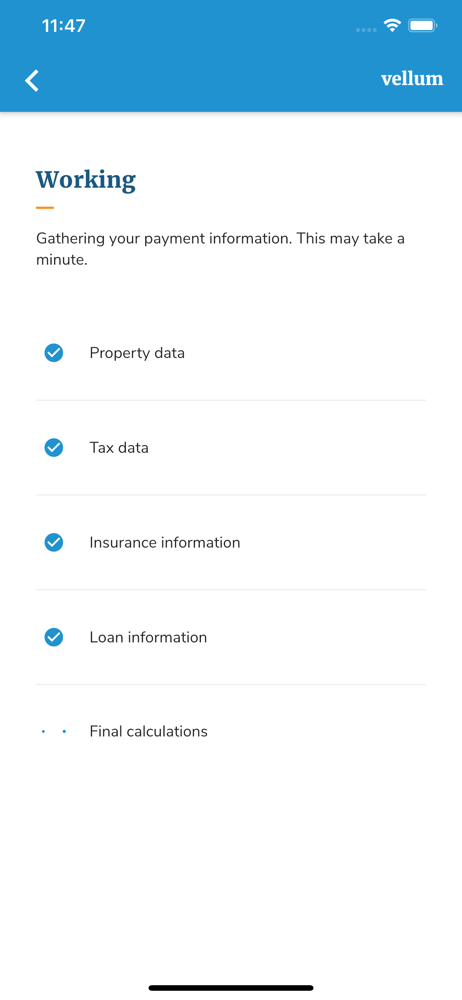Select the Final calculations row label
The width and height of the screenshot is (462, 1000).
tap(149, 732)
